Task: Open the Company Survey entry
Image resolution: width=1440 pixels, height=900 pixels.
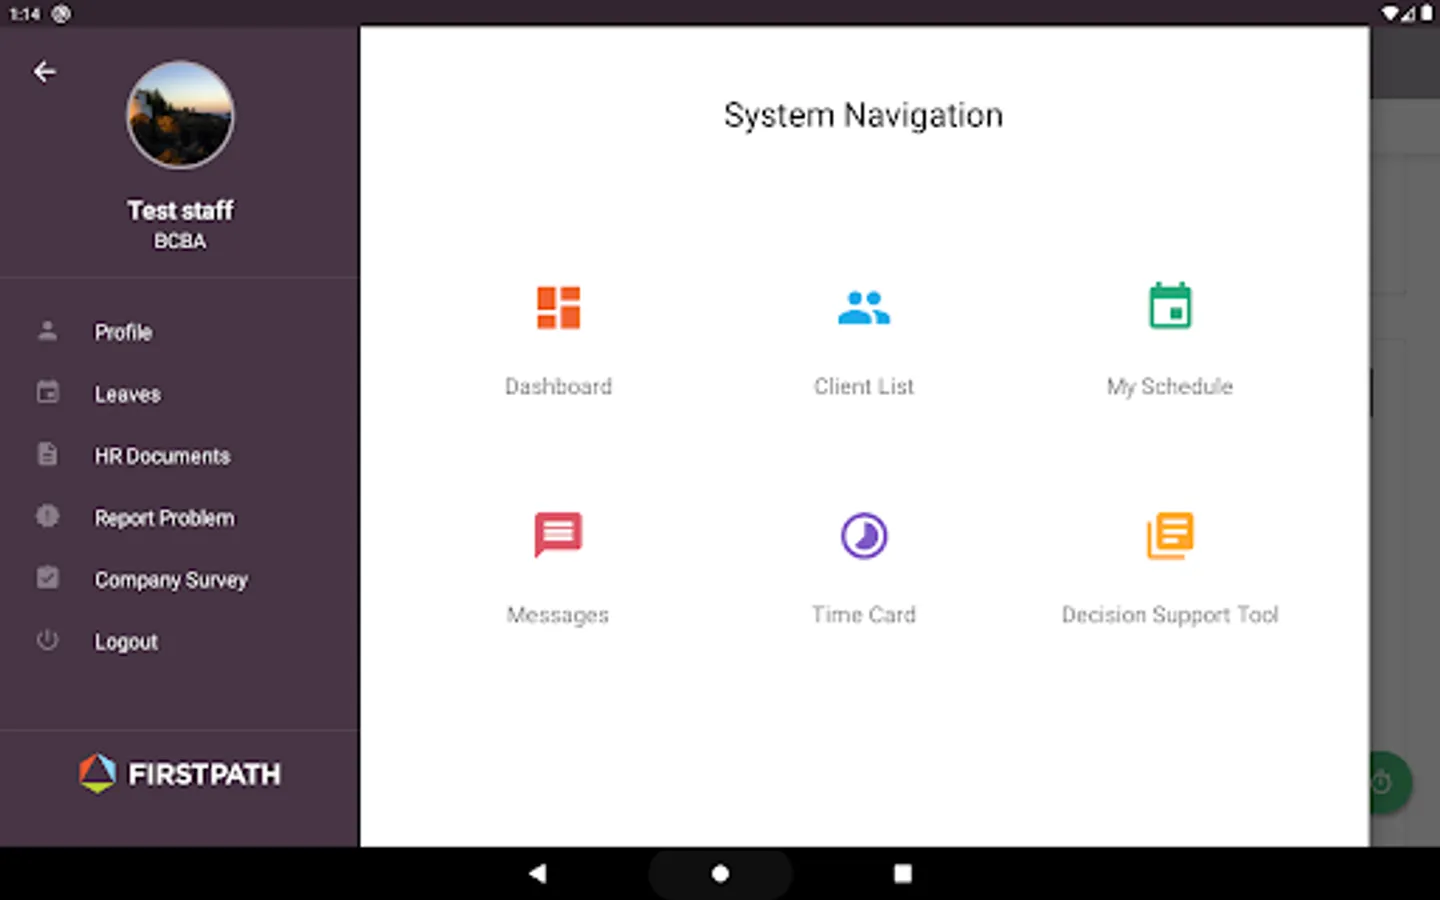Action: [x=171, y=580]
